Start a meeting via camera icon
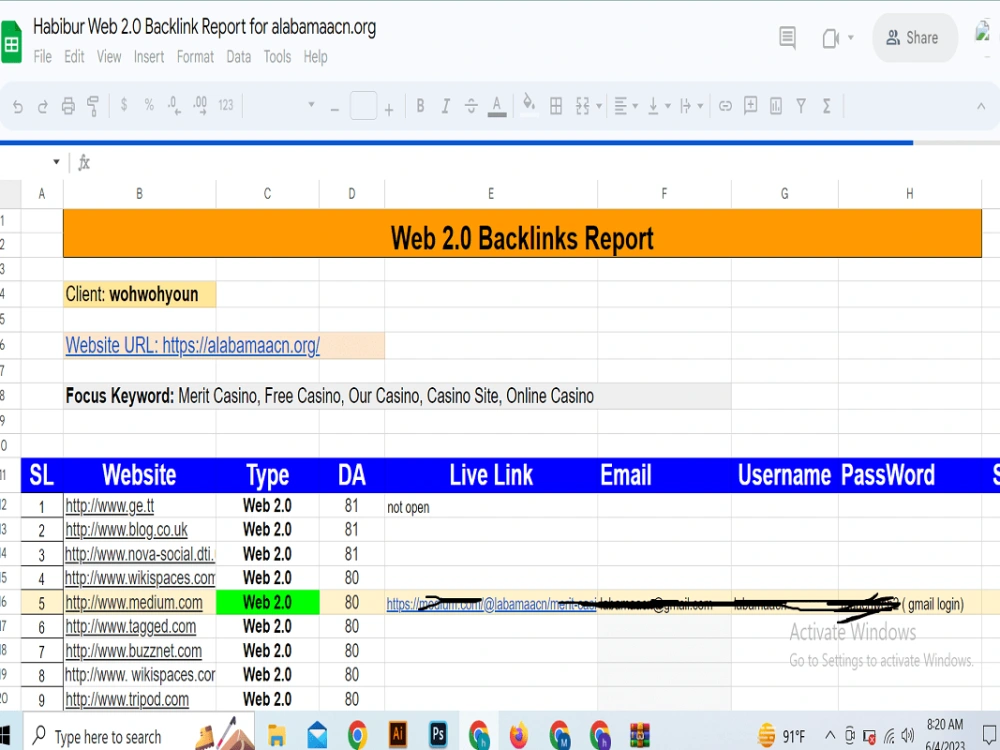This screenshot has height=750, width=1000. pyautogui.click(x=830, y=39)
